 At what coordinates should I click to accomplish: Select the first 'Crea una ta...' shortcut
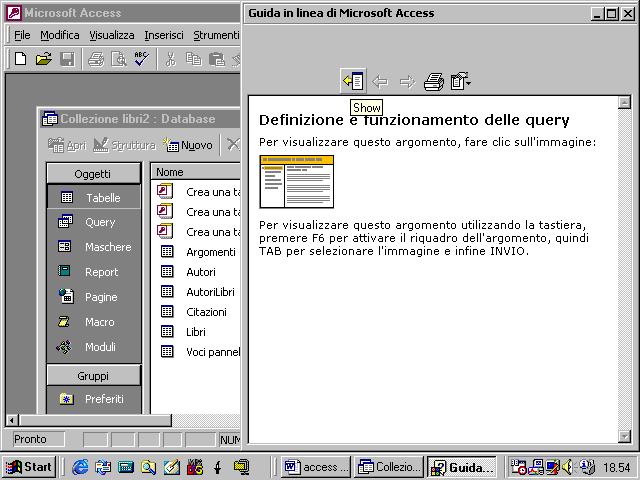[199, 192]
